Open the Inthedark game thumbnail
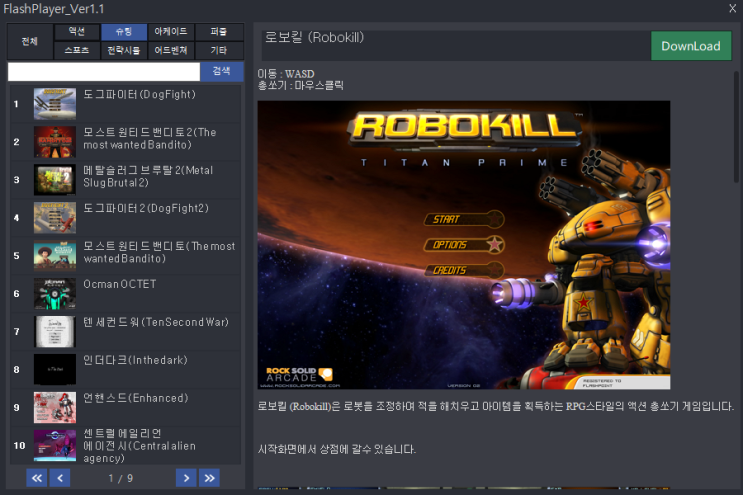Viewport: 743px width, 495px height. point(54,369)
